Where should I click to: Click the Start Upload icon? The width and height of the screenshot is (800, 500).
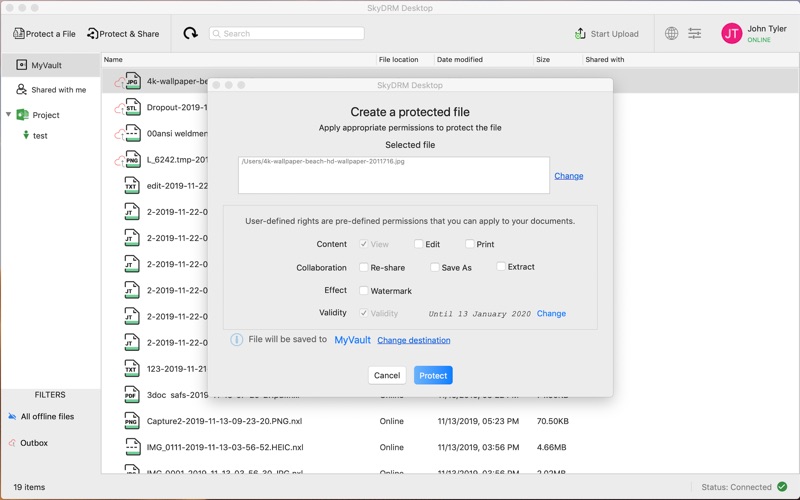580,34
